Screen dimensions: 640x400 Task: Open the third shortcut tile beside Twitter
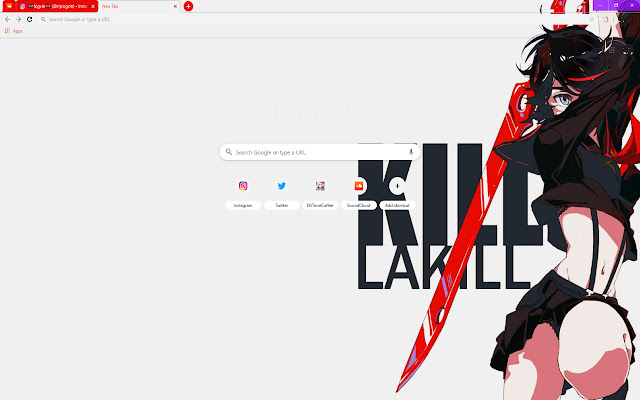(x=320, y=193)
